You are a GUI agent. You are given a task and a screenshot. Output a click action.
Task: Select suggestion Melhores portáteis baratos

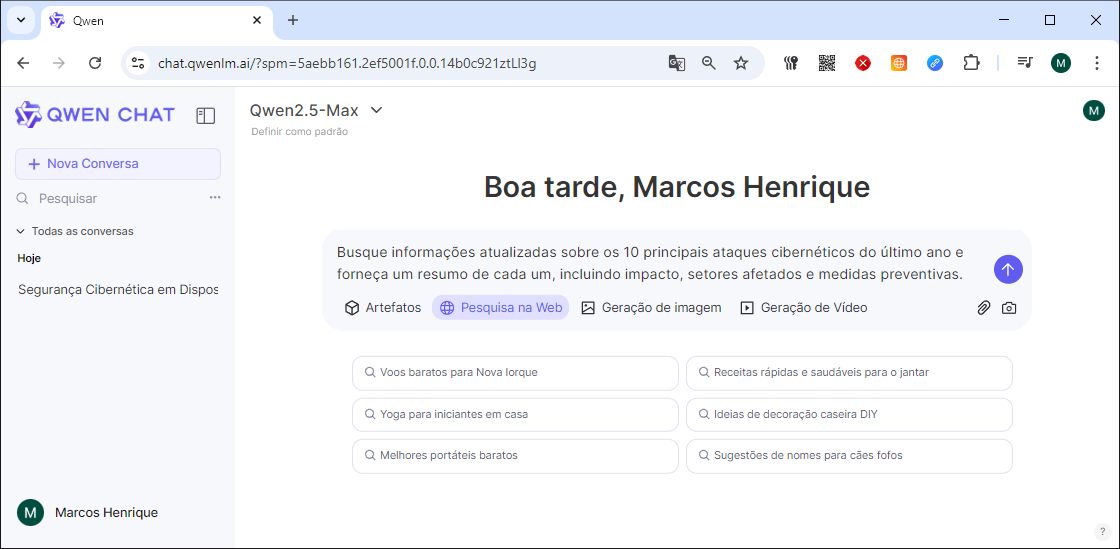pos(515,455)
